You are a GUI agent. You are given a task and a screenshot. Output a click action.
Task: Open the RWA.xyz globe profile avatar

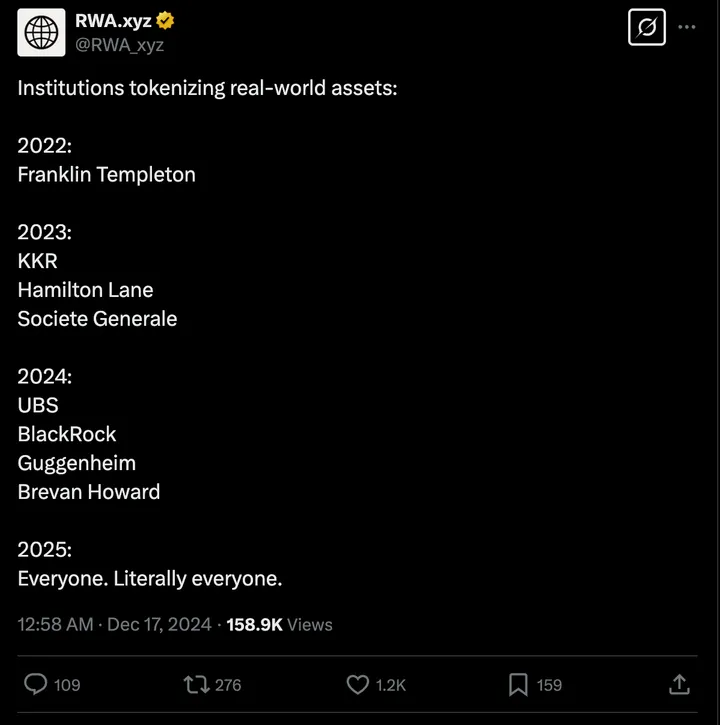42,32
